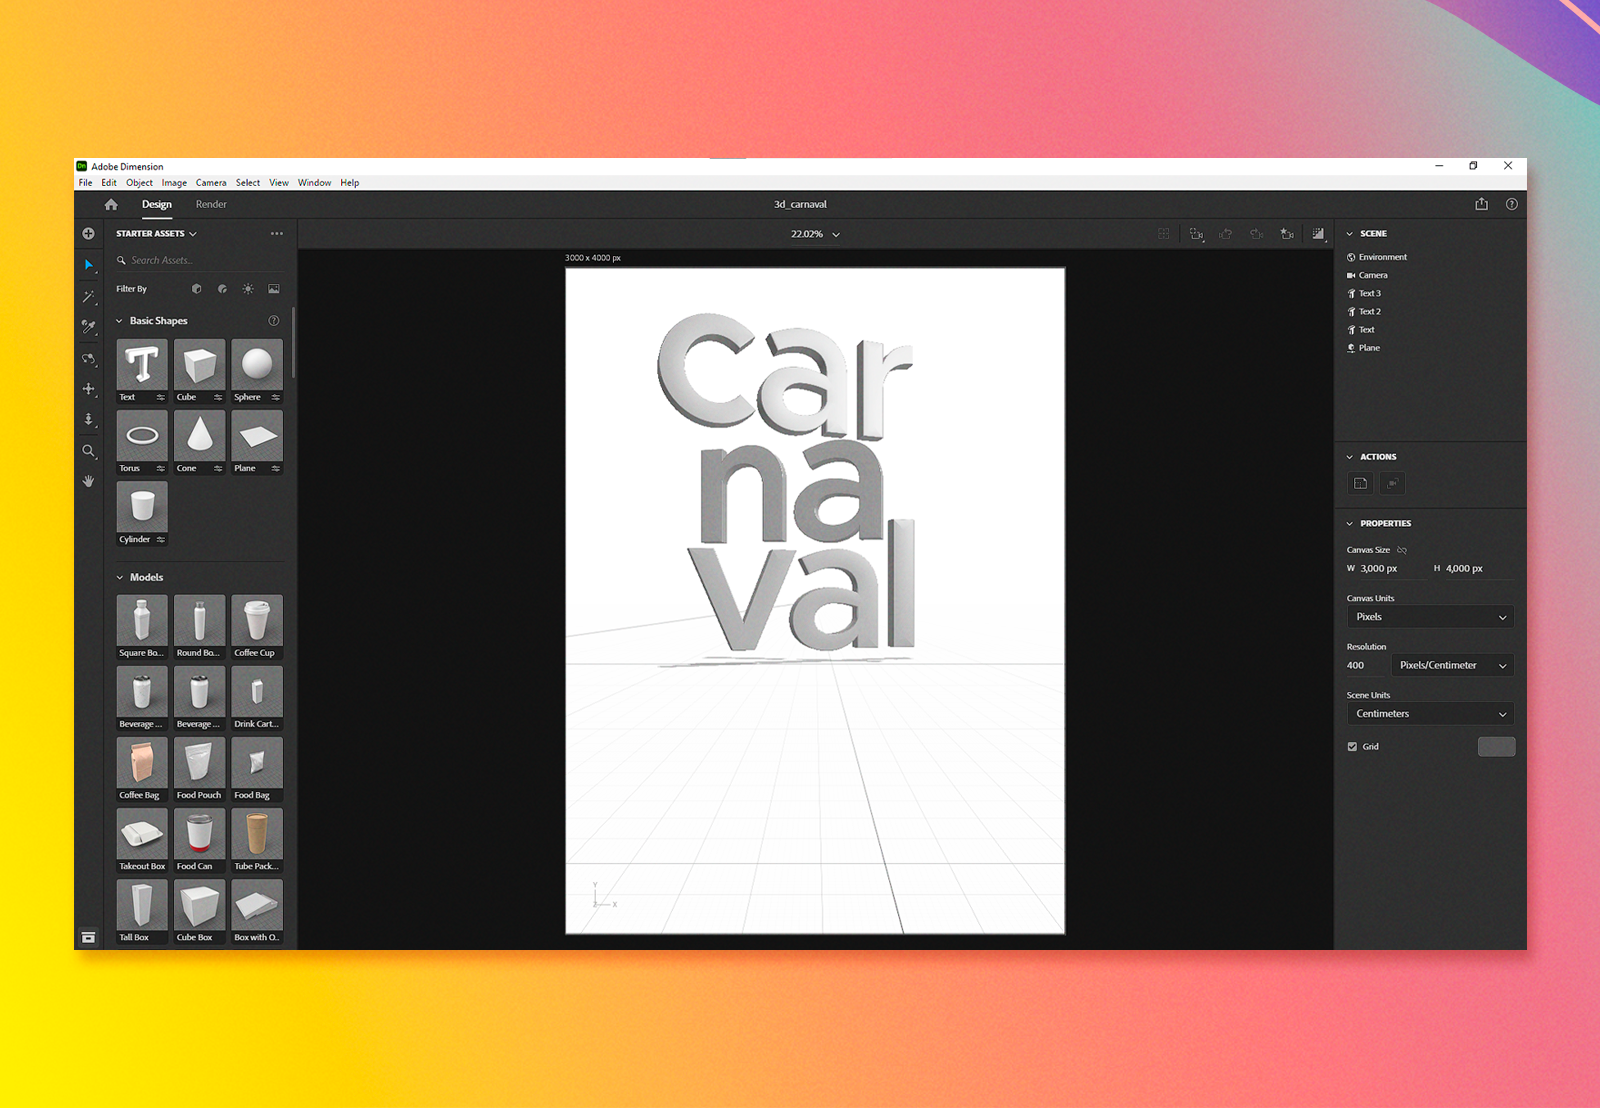Click the camera redo icon
The image size is (1600, 1108).
[x=1256, y=234]
